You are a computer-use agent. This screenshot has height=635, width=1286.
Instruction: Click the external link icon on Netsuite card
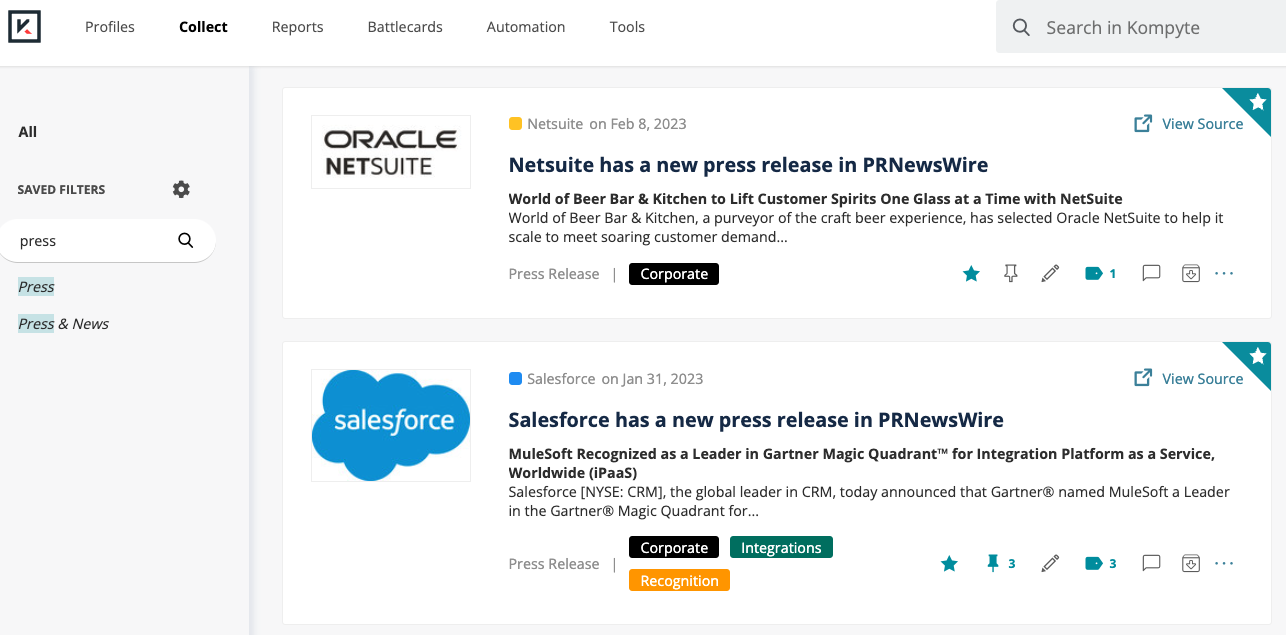(x=1143, y=124)
